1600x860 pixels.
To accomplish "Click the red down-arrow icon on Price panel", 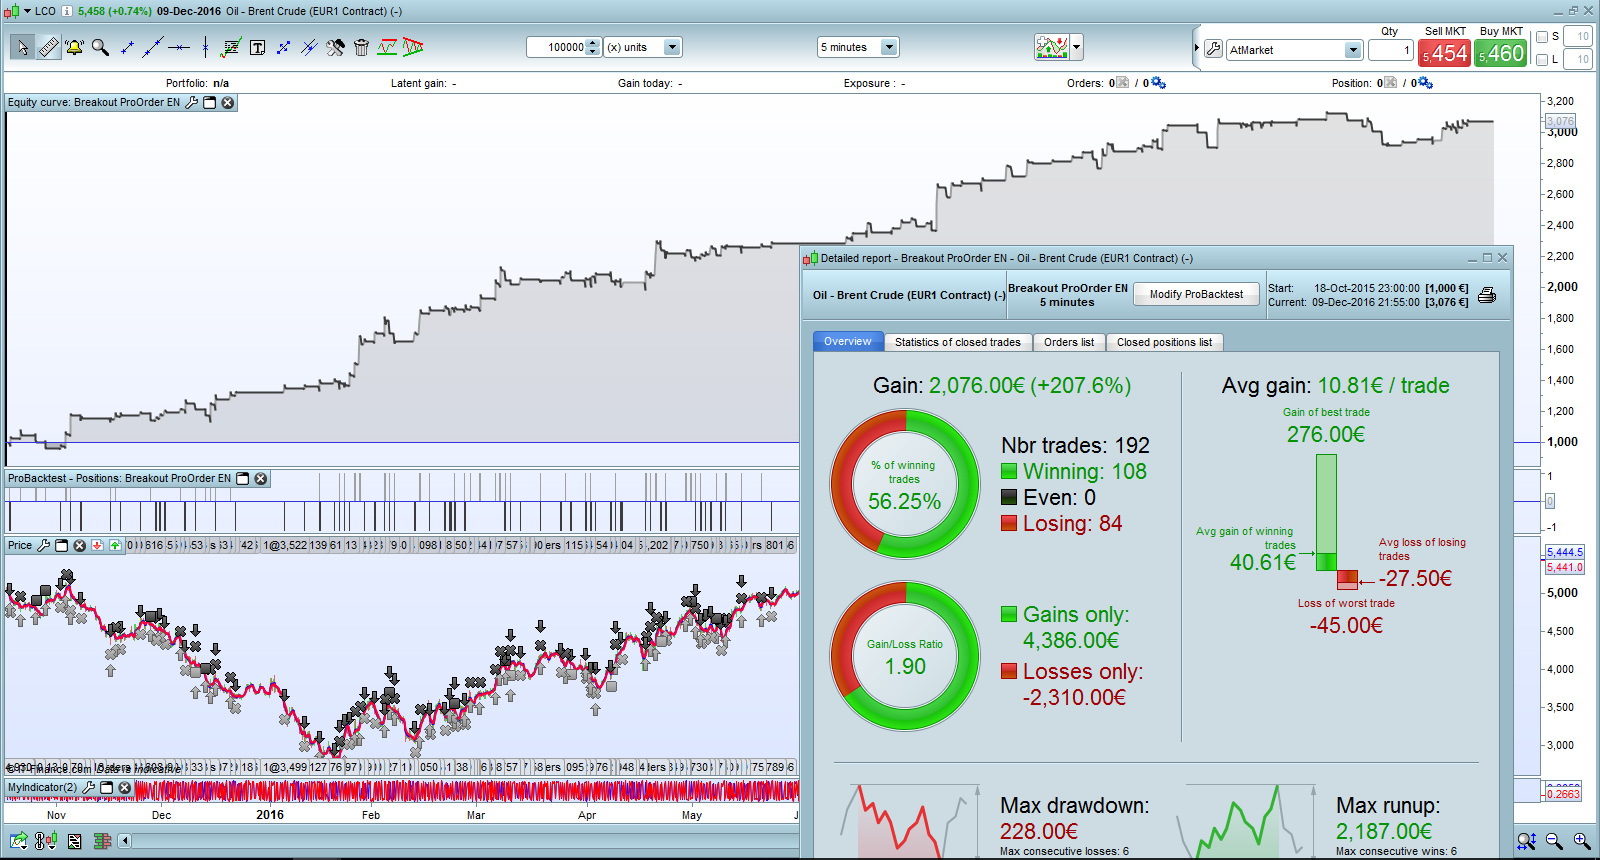I will click(x=97, y=545).
